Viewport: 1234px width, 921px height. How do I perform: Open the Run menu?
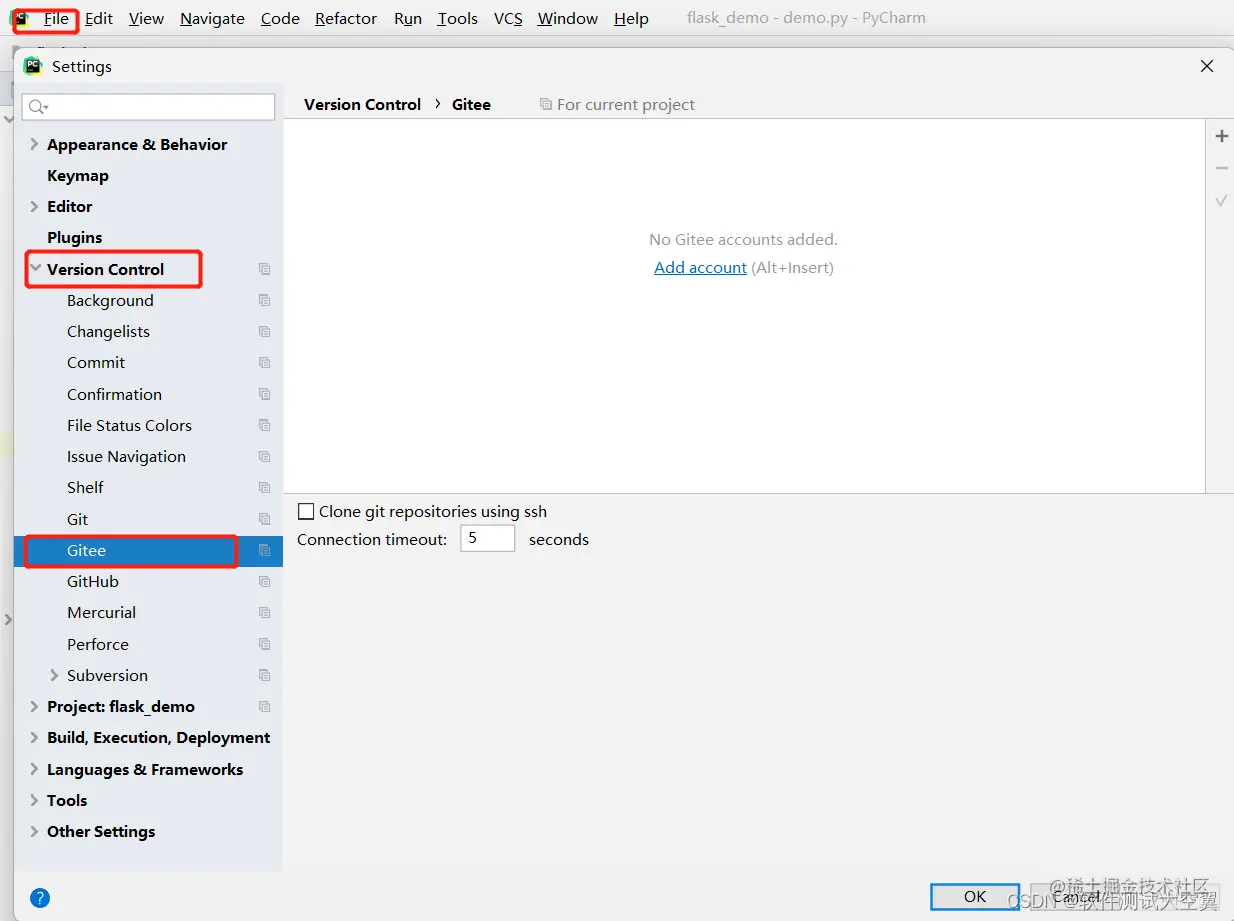pyautogui.click(x=408, y=18)
